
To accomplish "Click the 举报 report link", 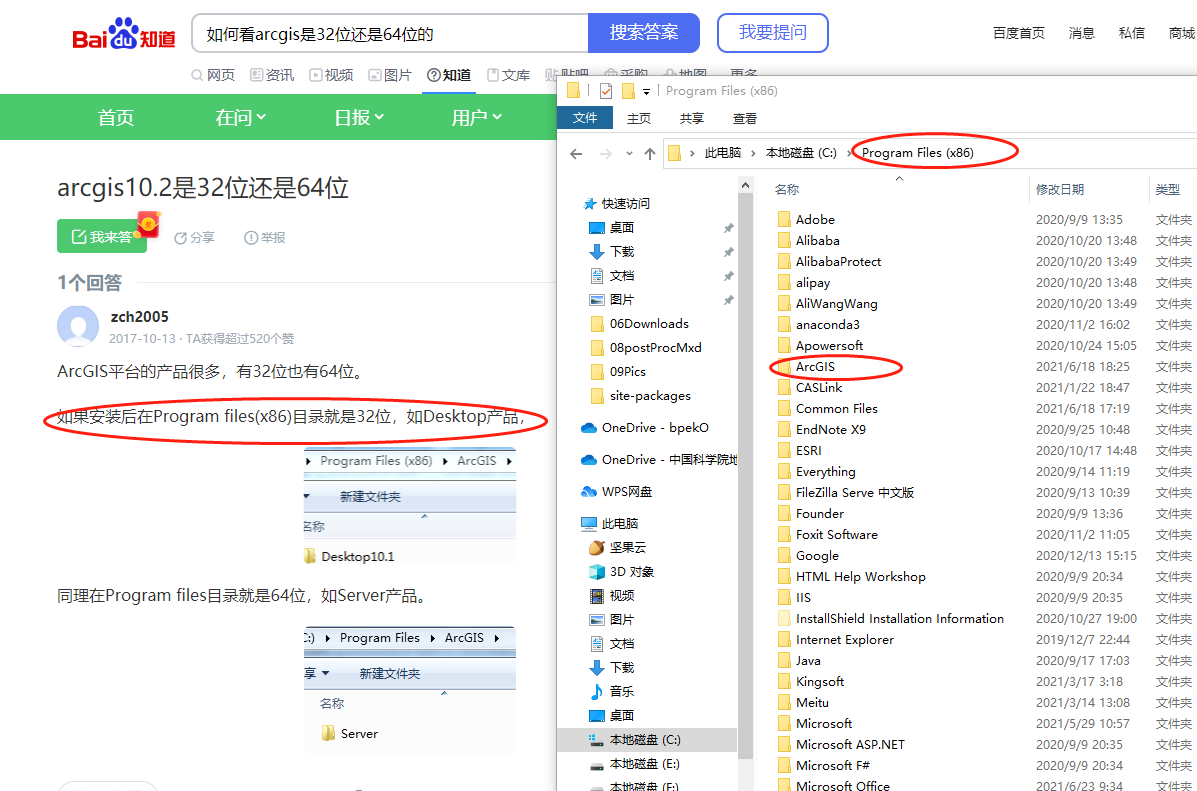I will point(265,237).
